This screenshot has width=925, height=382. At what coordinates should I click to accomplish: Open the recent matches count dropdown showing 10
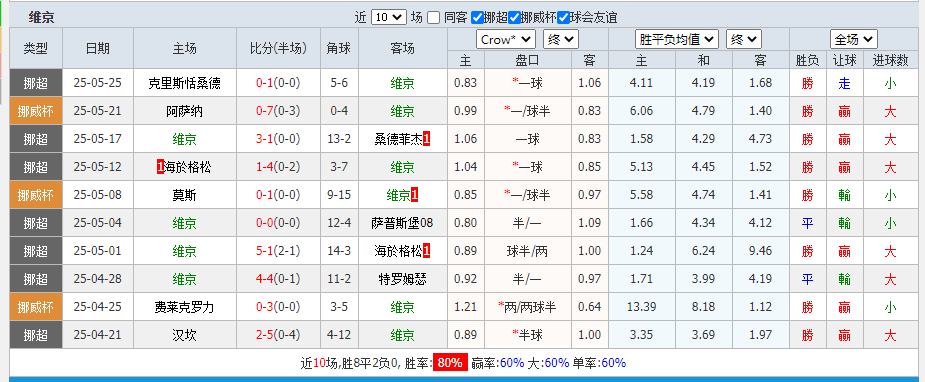click(x=389, y=18)
